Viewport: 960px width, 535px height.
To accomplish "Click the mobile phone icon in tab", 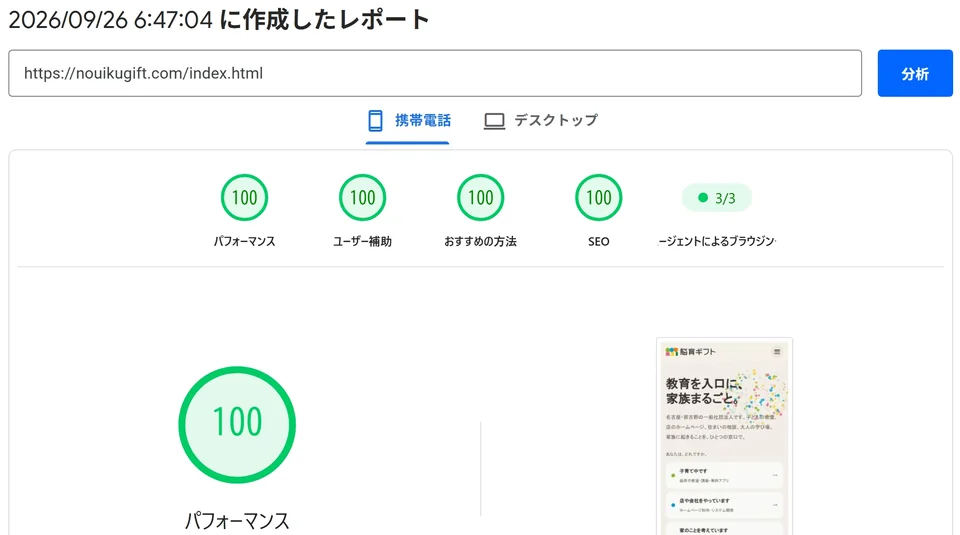I will [375, 121].
